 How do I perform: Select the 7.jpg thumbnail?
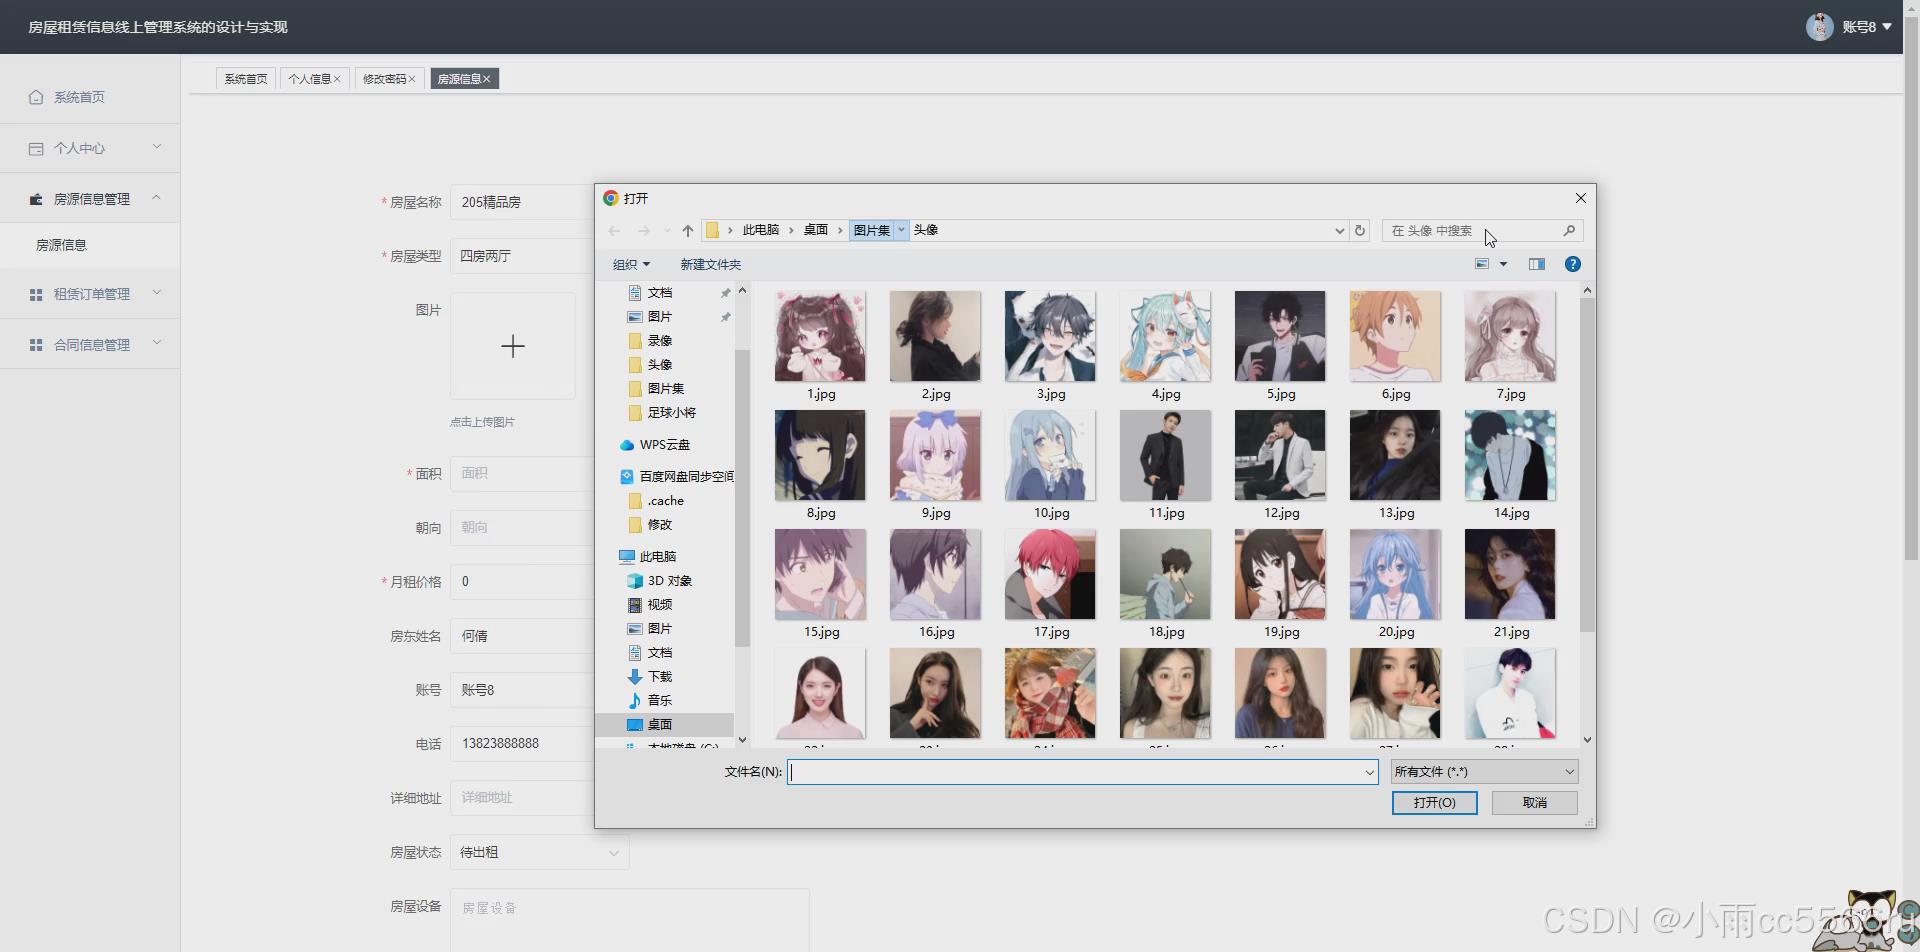[1510, 337]
